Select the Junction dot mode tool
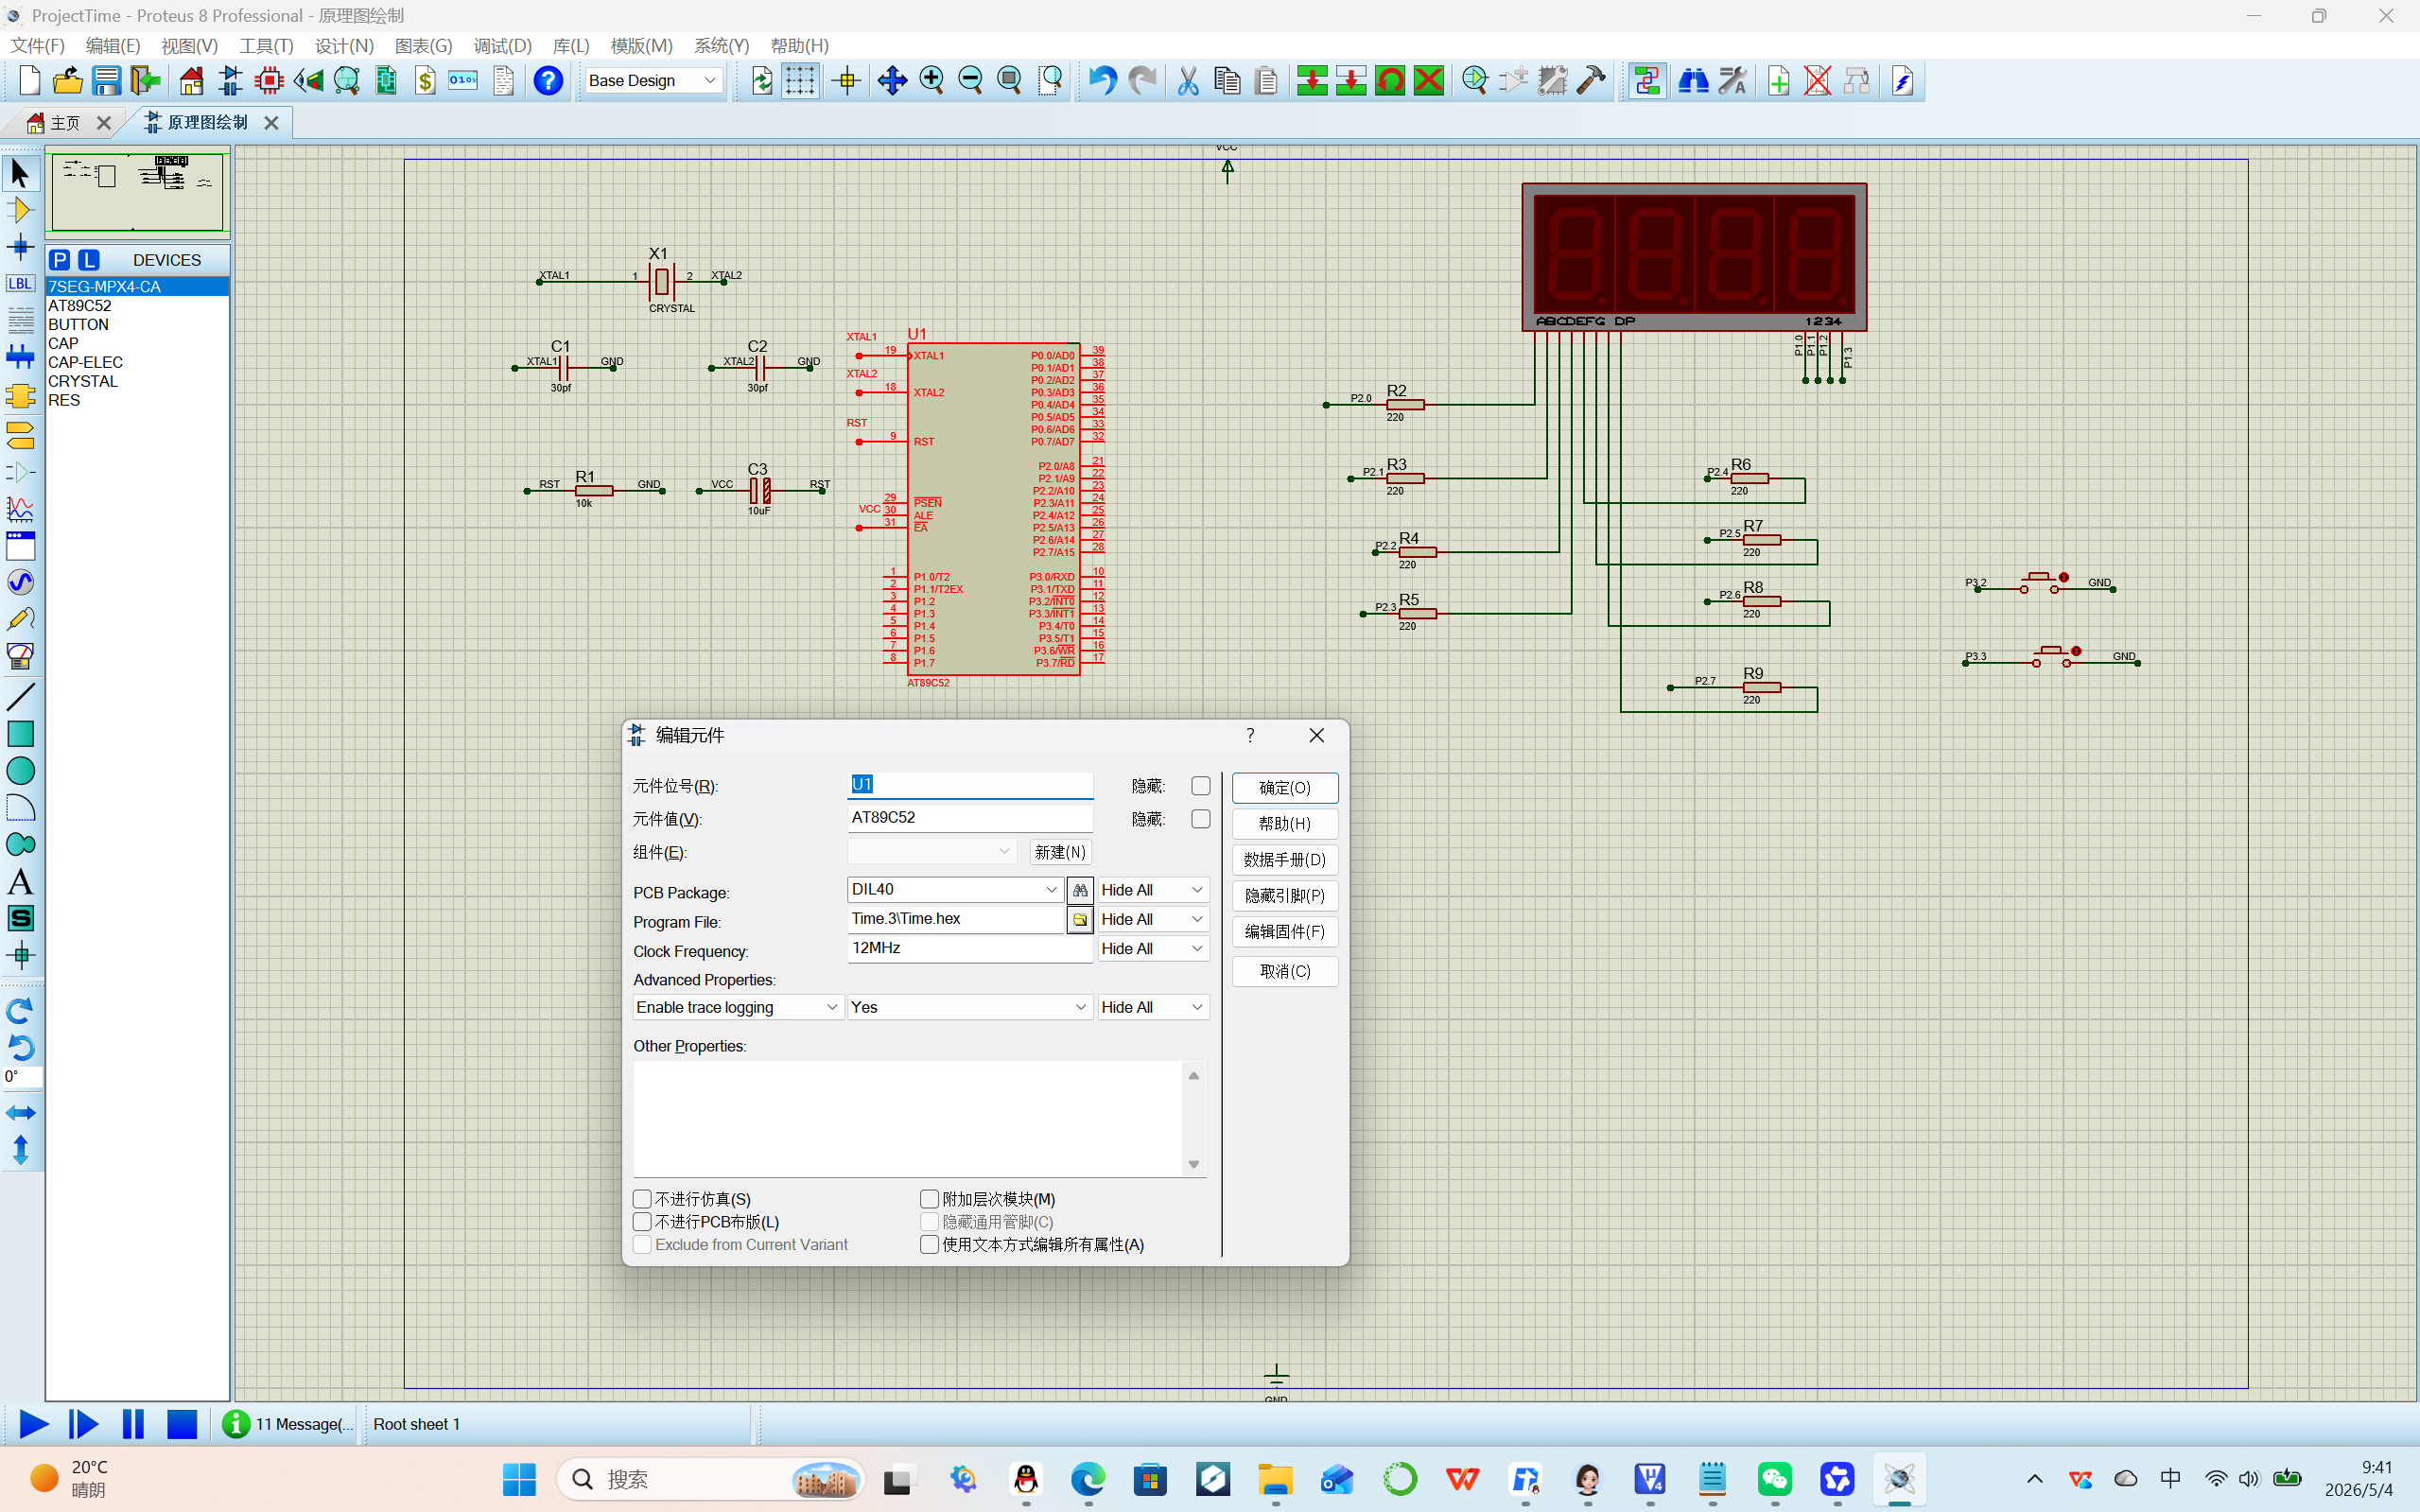 (x=20, y=246)
